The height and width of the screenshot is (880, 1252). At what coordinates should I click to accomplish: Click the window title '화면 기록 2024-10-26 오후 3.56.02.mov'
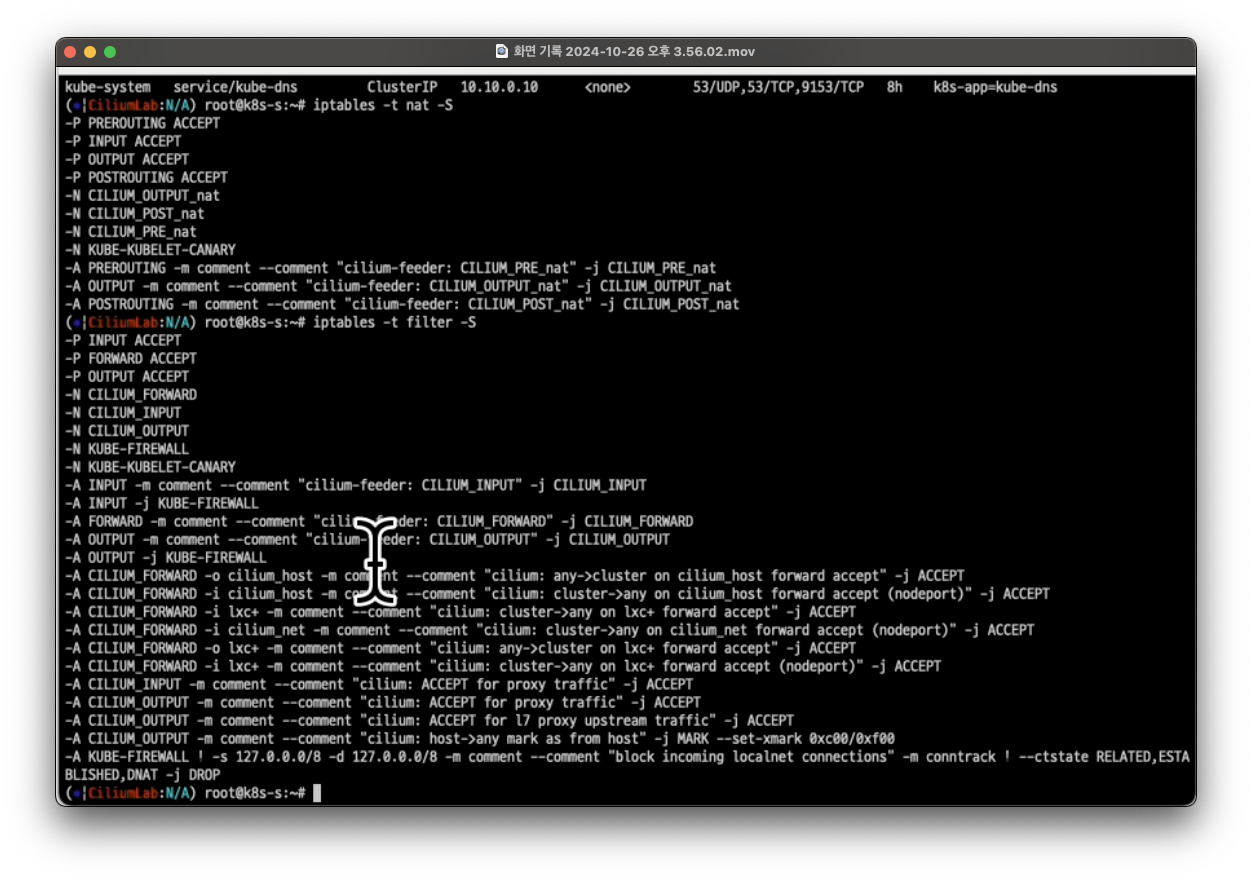pos(635,51)
